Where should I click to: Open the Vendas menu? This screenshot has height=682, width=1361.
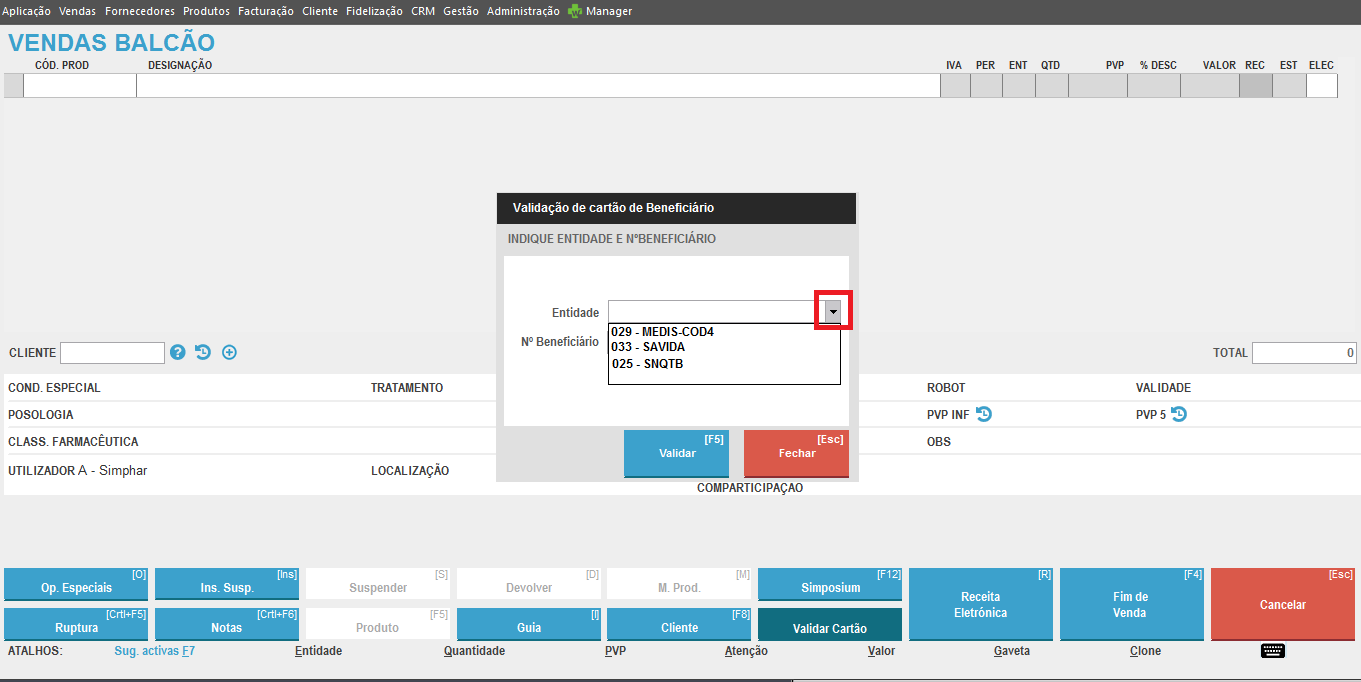[78, 11]
